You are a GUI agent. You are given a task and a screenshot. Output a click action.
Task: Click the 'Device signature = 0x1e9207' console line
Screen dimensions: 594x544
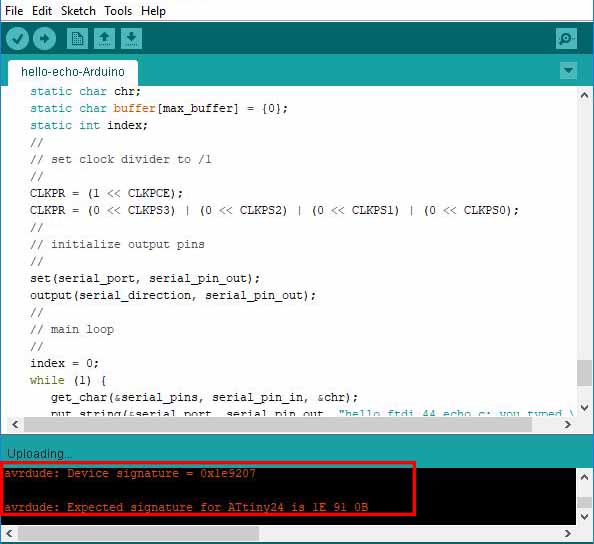coord(130,474)
